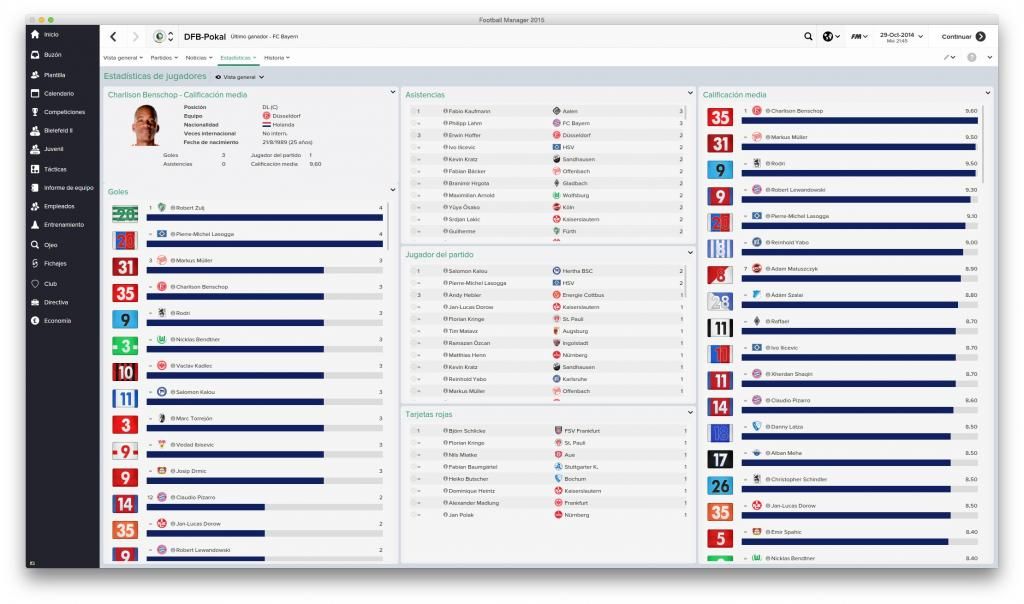Image resolution: width=1024 pixels, height=604 pixels.
Task: Open the Vista general view selector with eye icon
Action: tap(240, 77)
